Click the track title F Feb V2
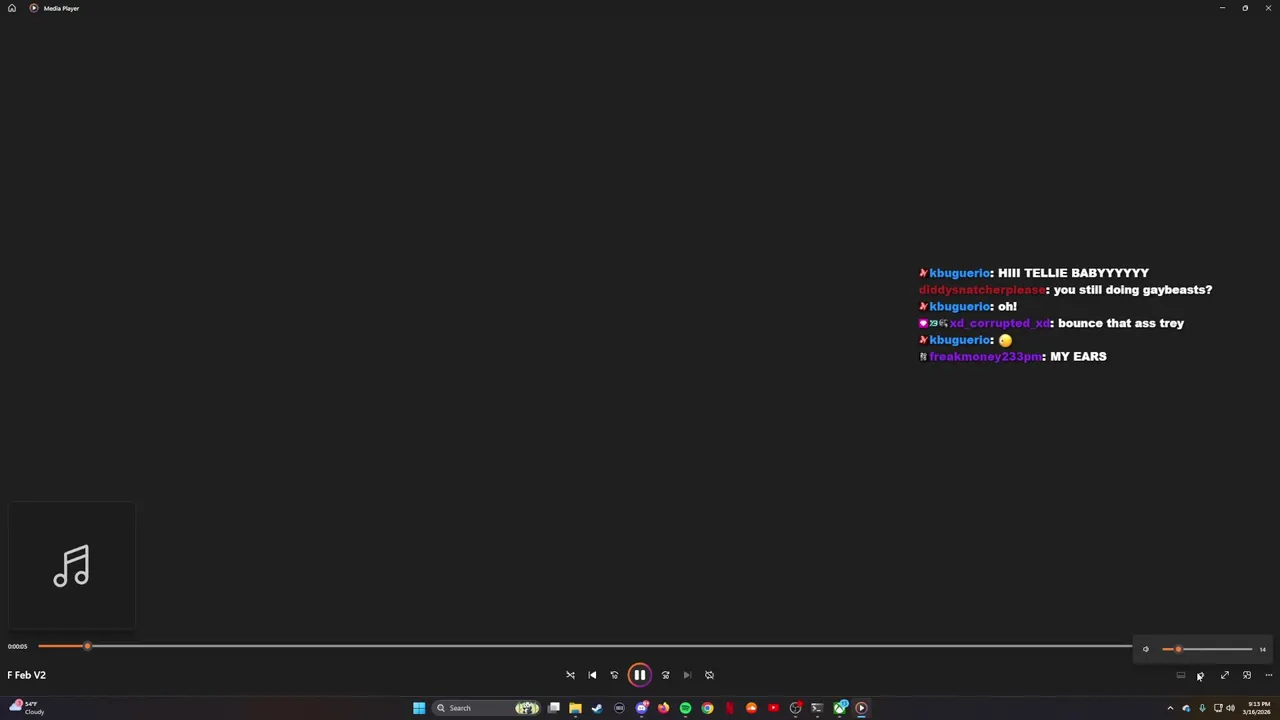 pos(26,675)
